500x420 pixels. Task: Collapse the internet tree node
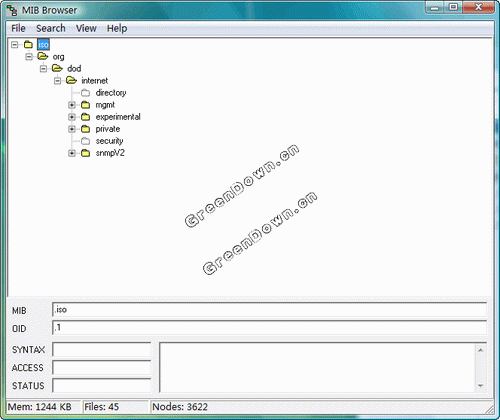point(57,81)
